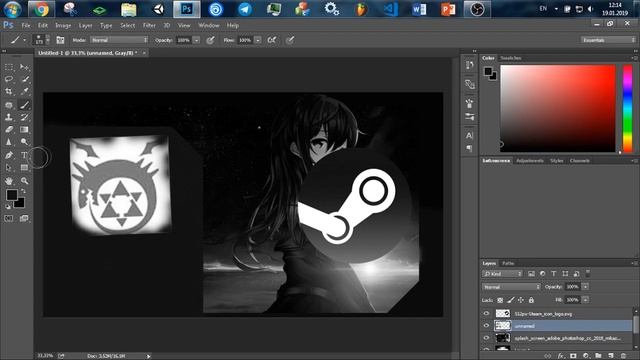Select the Type tool
This screenshot has height=360, width=640.
pos(24,155)
